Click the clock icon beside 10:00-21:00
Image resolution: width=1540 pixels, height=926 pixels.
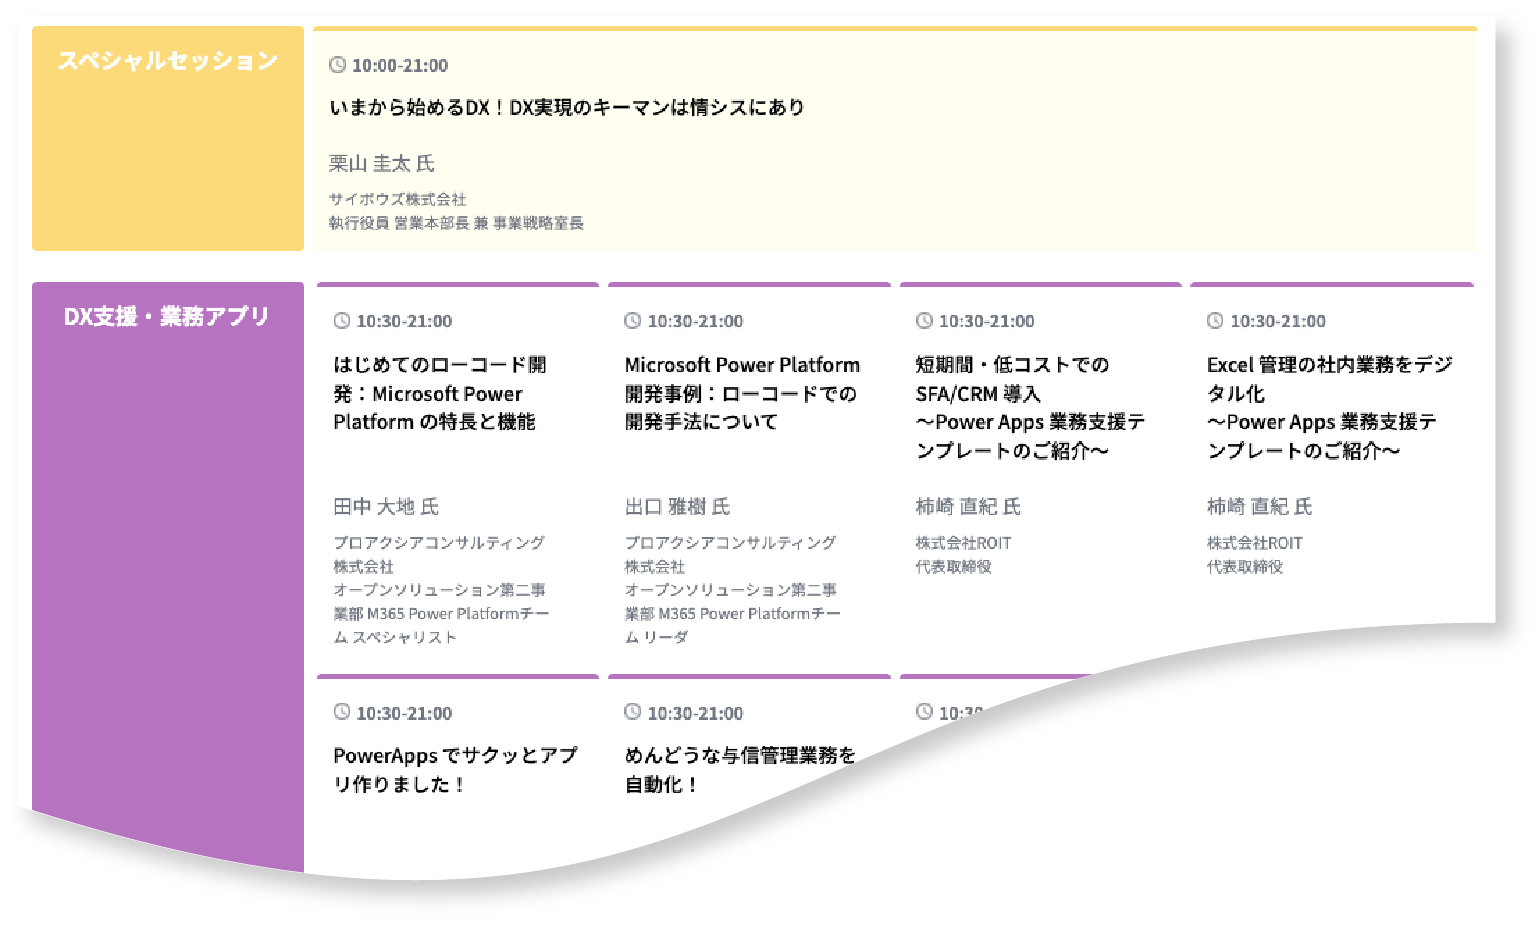(338, 65)
